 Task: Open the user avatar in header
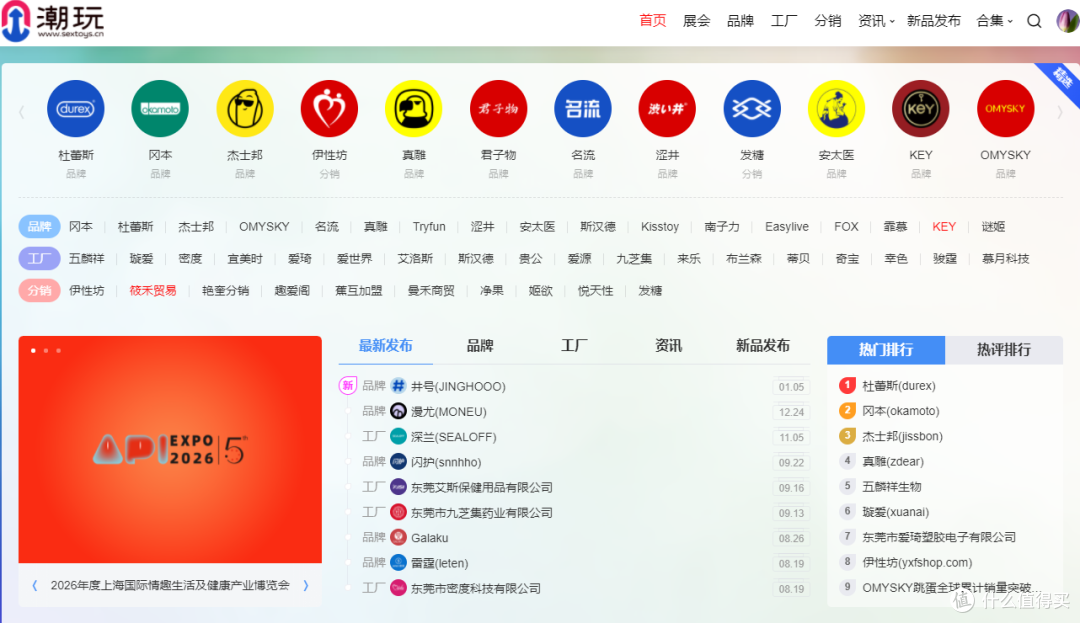pos(1068,21)
